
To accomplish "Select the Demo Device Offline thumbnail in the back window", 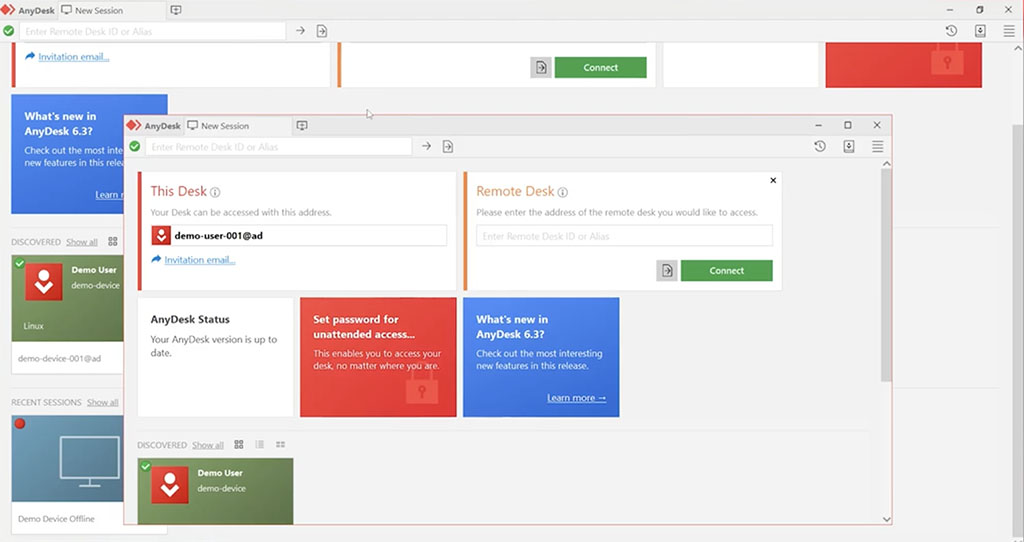I will (67, 459).
